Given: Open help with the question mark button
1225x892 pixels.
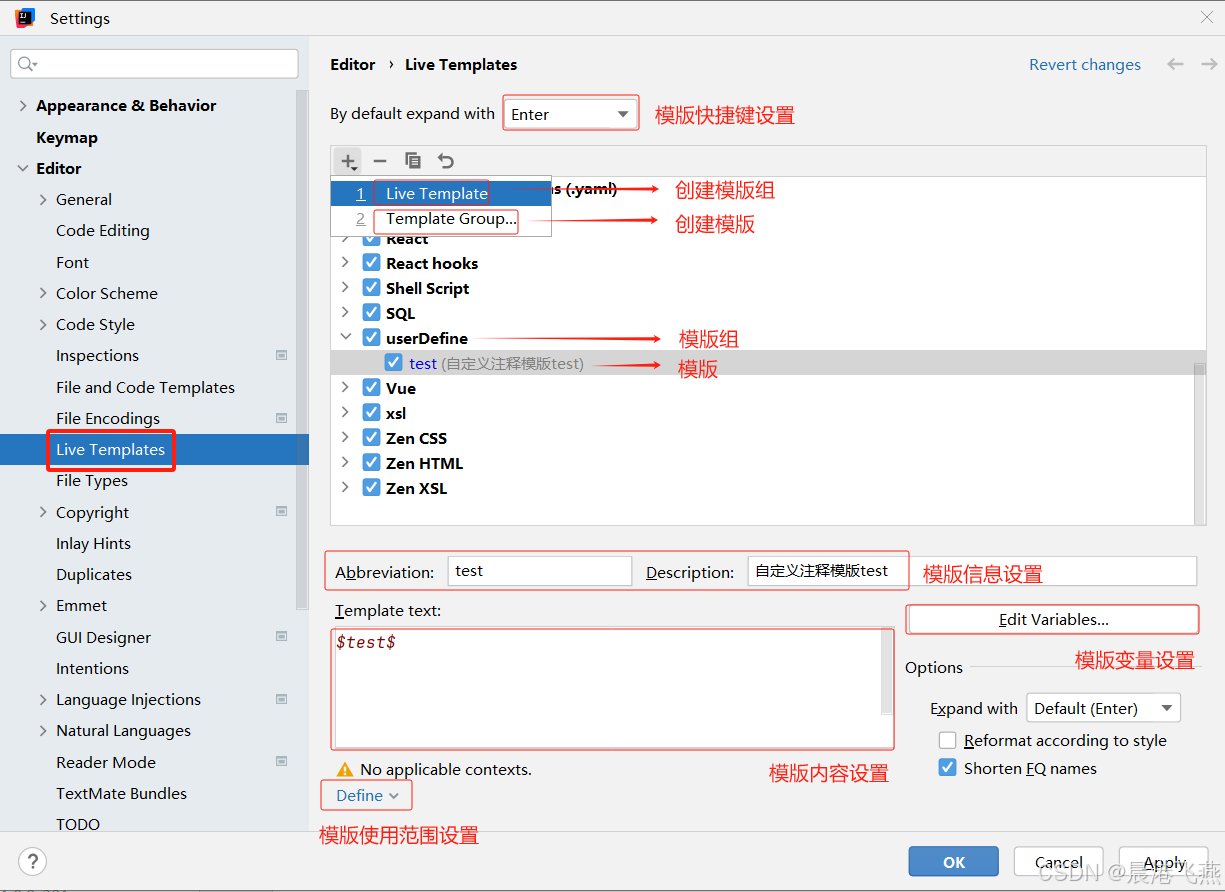Looking at the screenshot, I should coord(33,861).
